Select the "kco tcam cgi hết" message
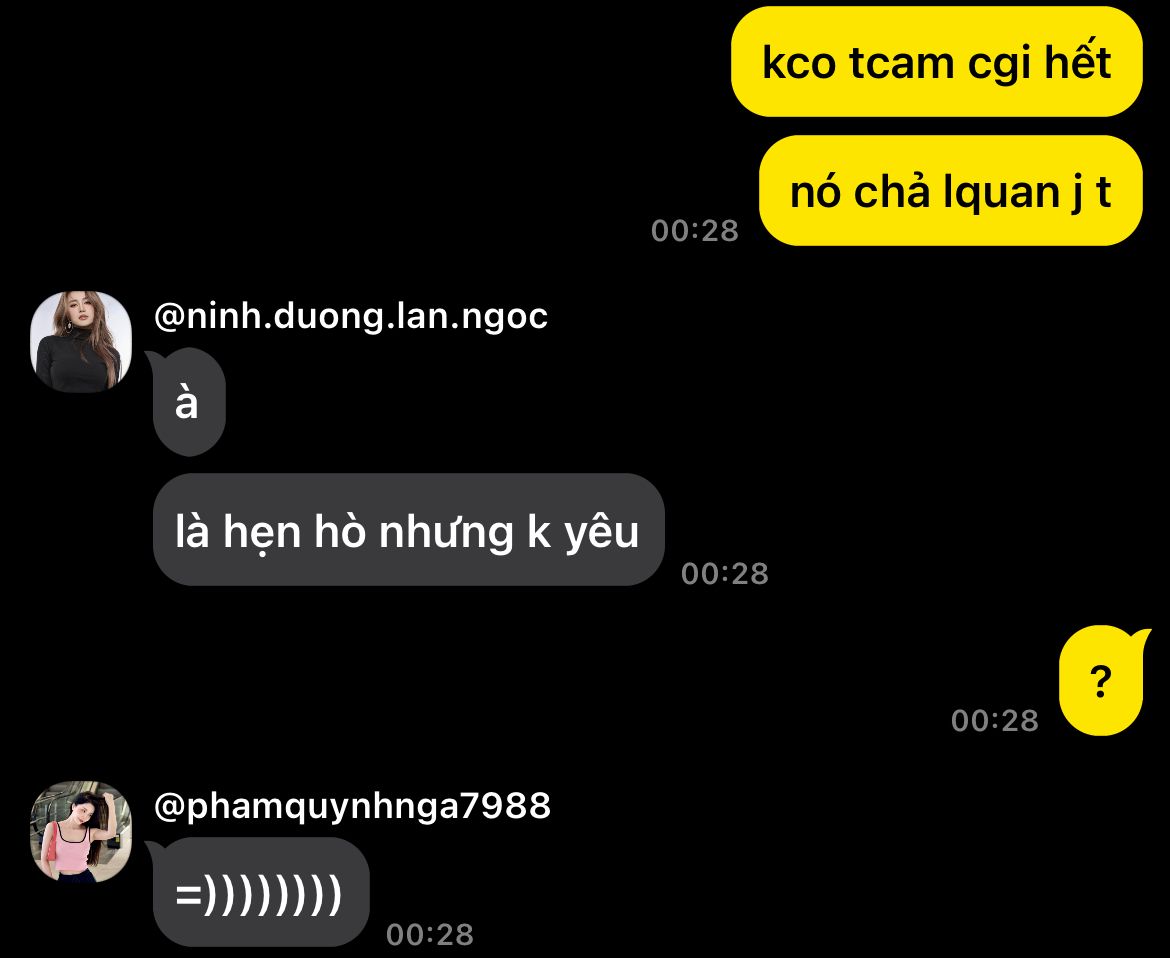 coord(936,61)
